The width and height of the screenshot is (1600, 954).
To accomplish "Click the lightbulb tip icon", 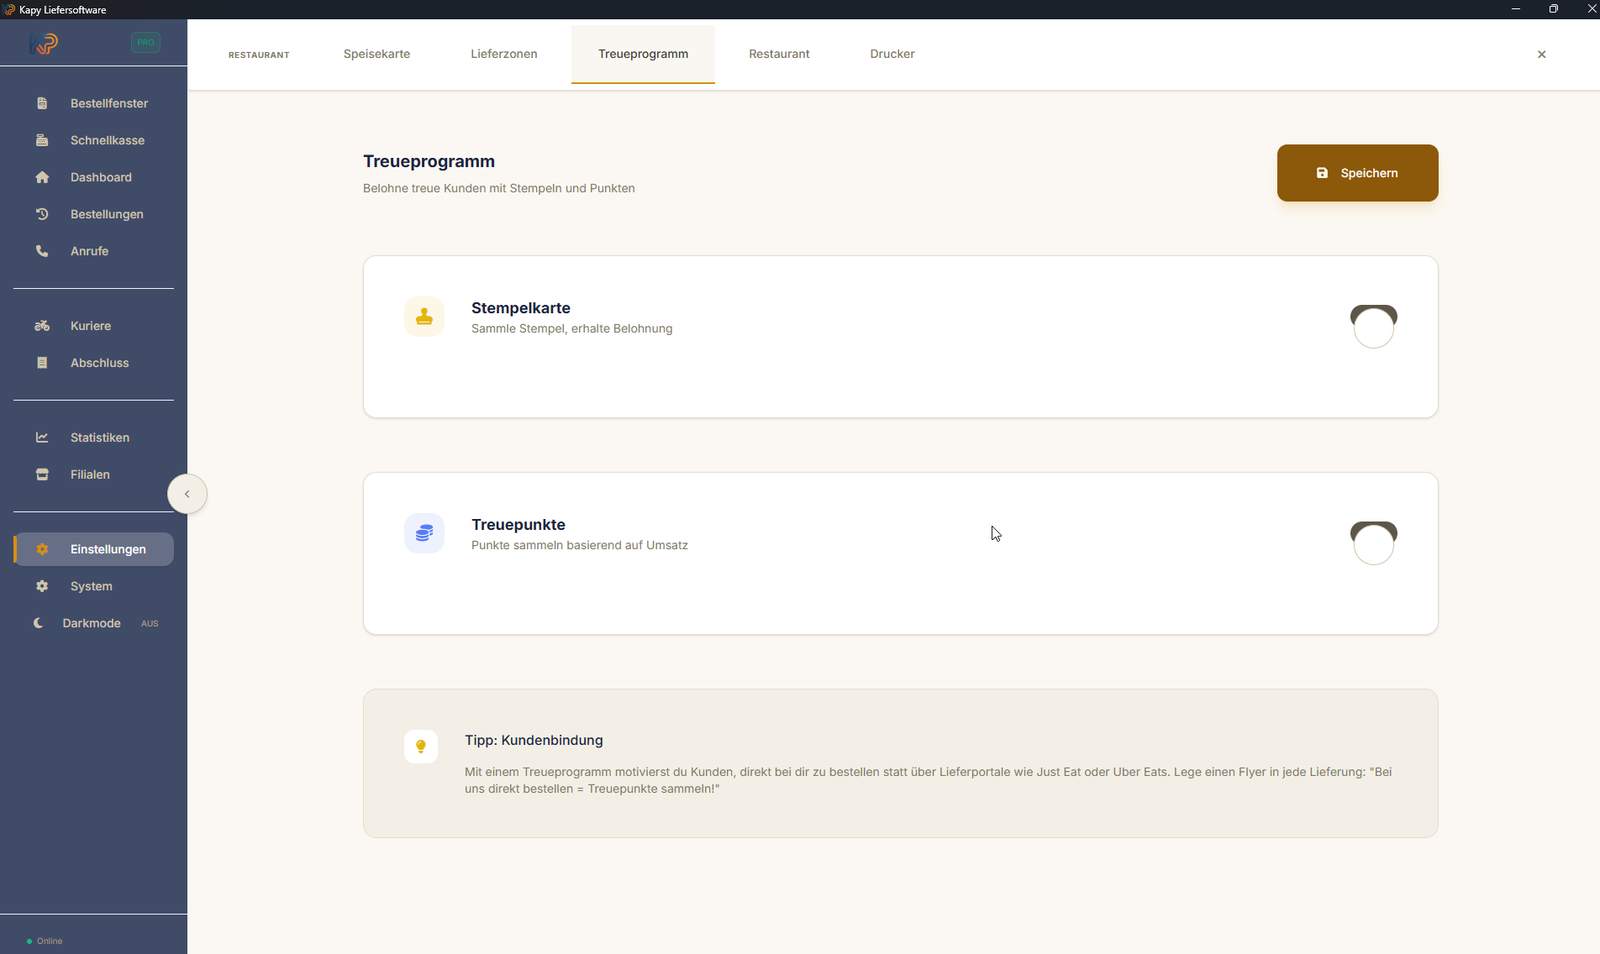I will (421, 746).
